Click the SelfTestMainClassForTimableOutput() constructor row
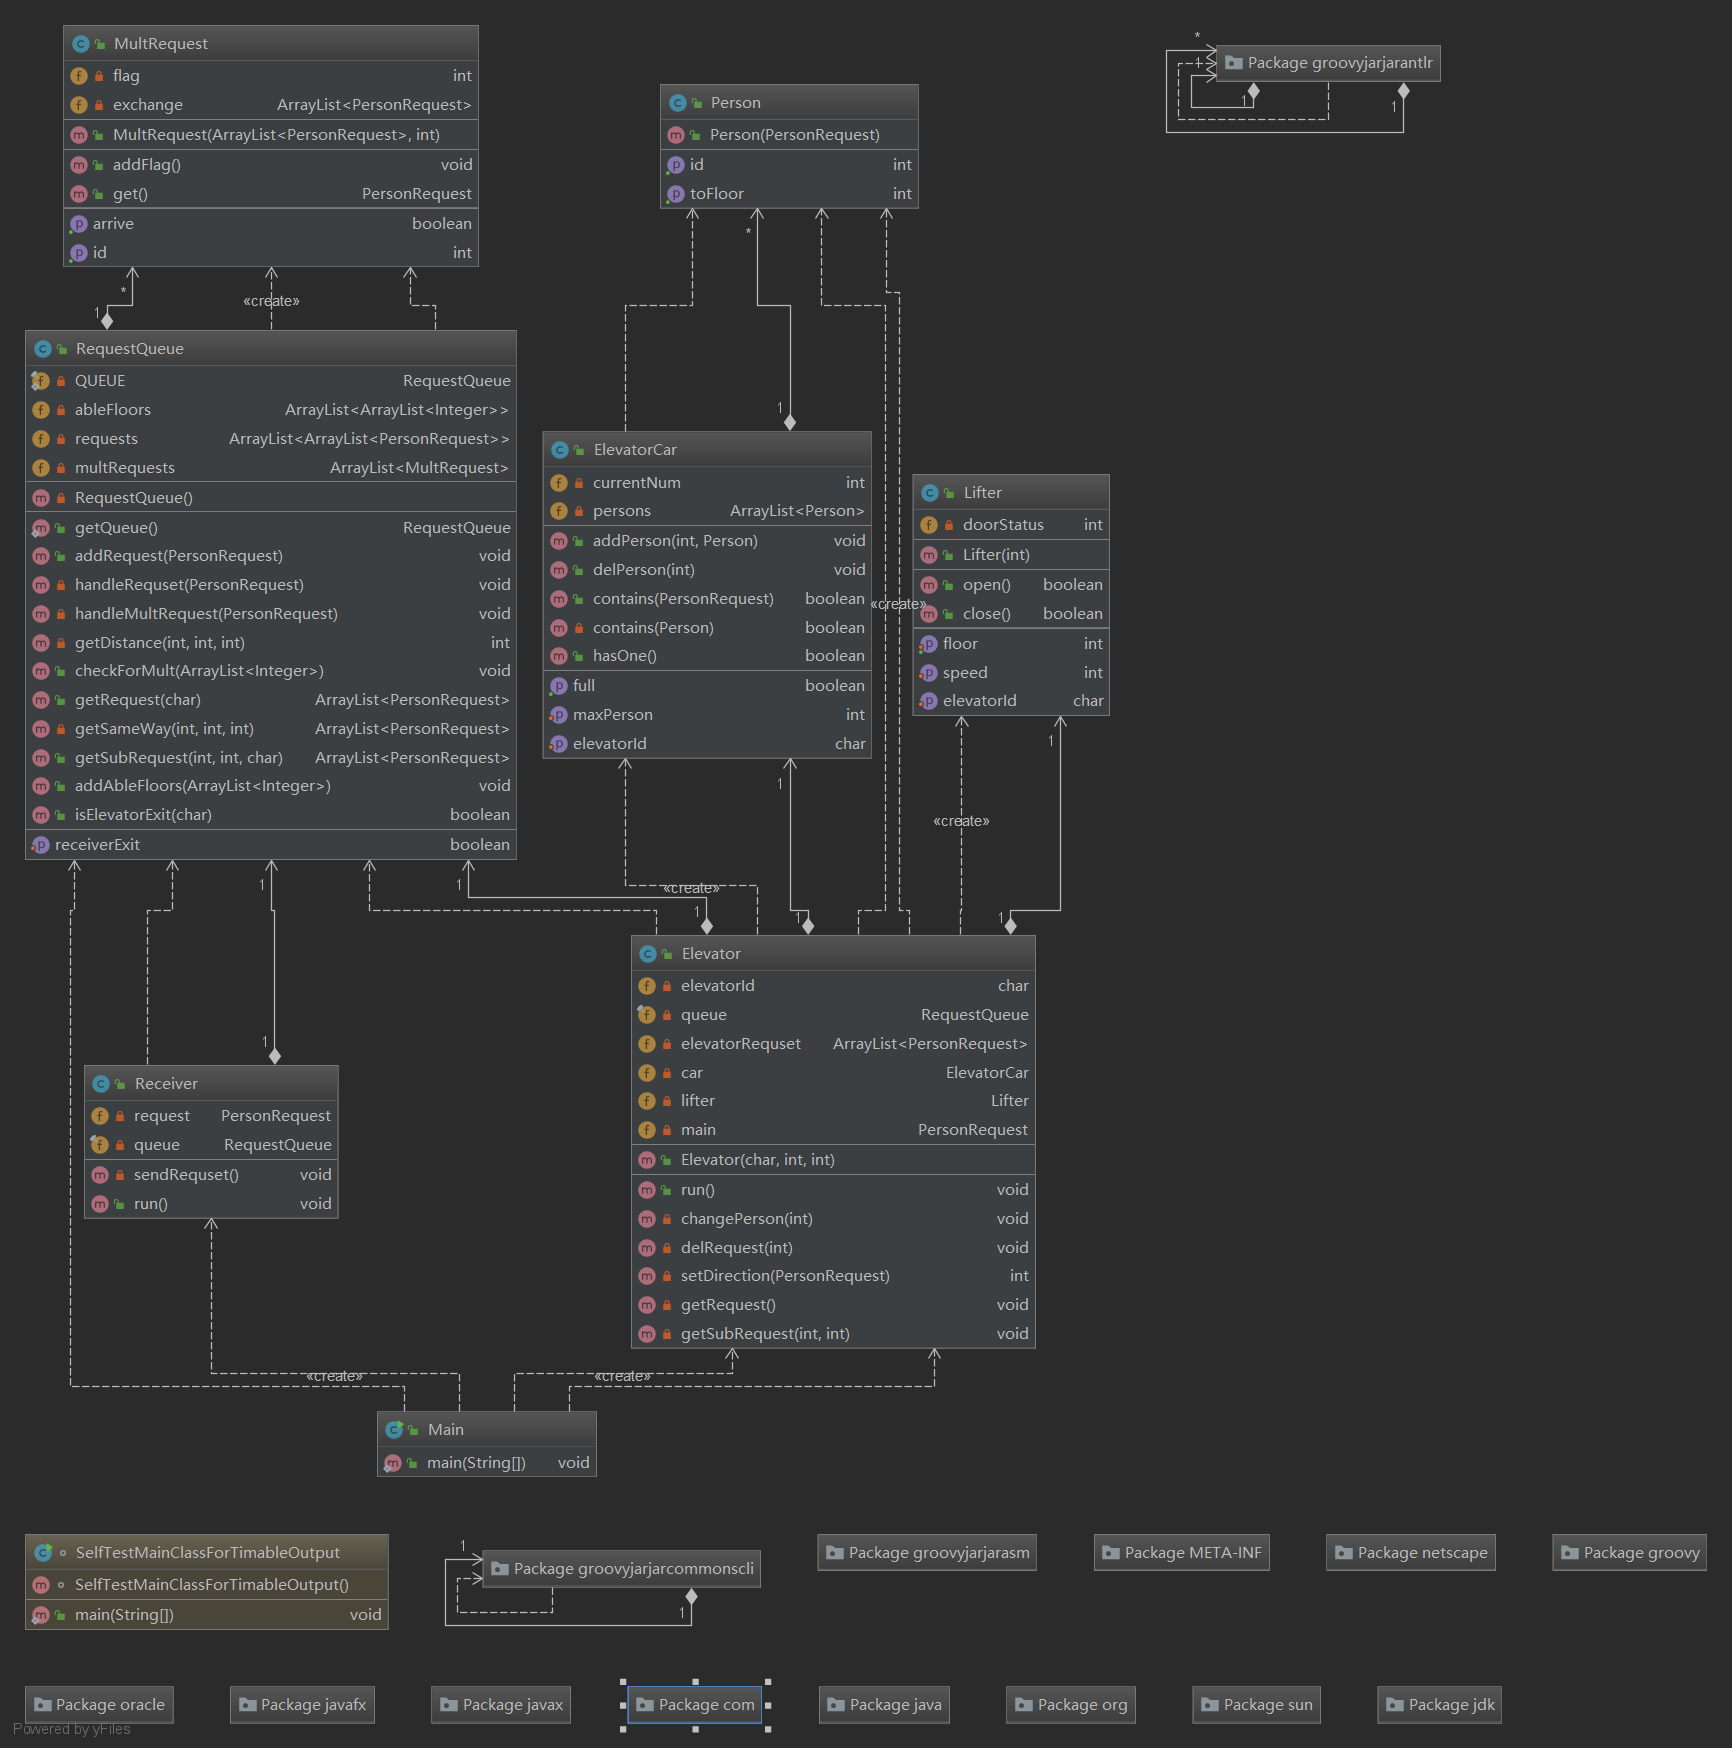1732x1748 pixels. click(207, 1585)
